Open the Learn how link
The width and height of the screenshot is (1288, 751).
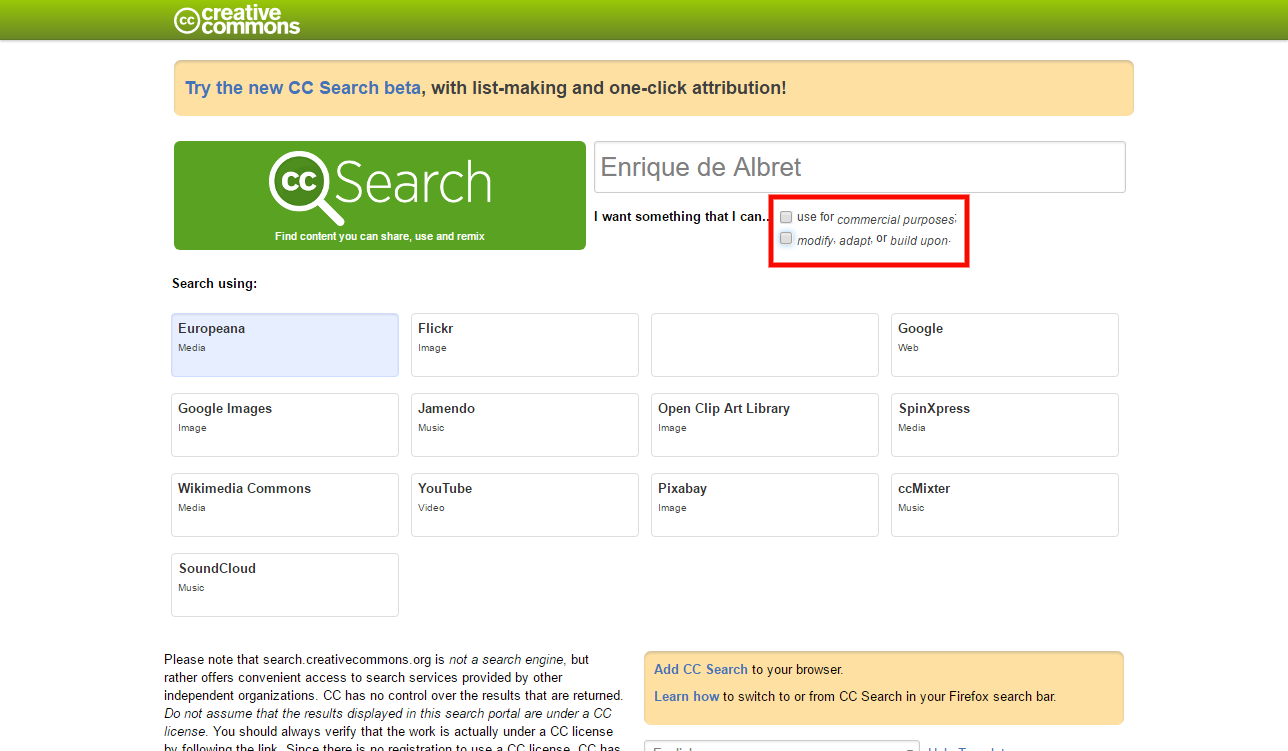coord(687,696)
